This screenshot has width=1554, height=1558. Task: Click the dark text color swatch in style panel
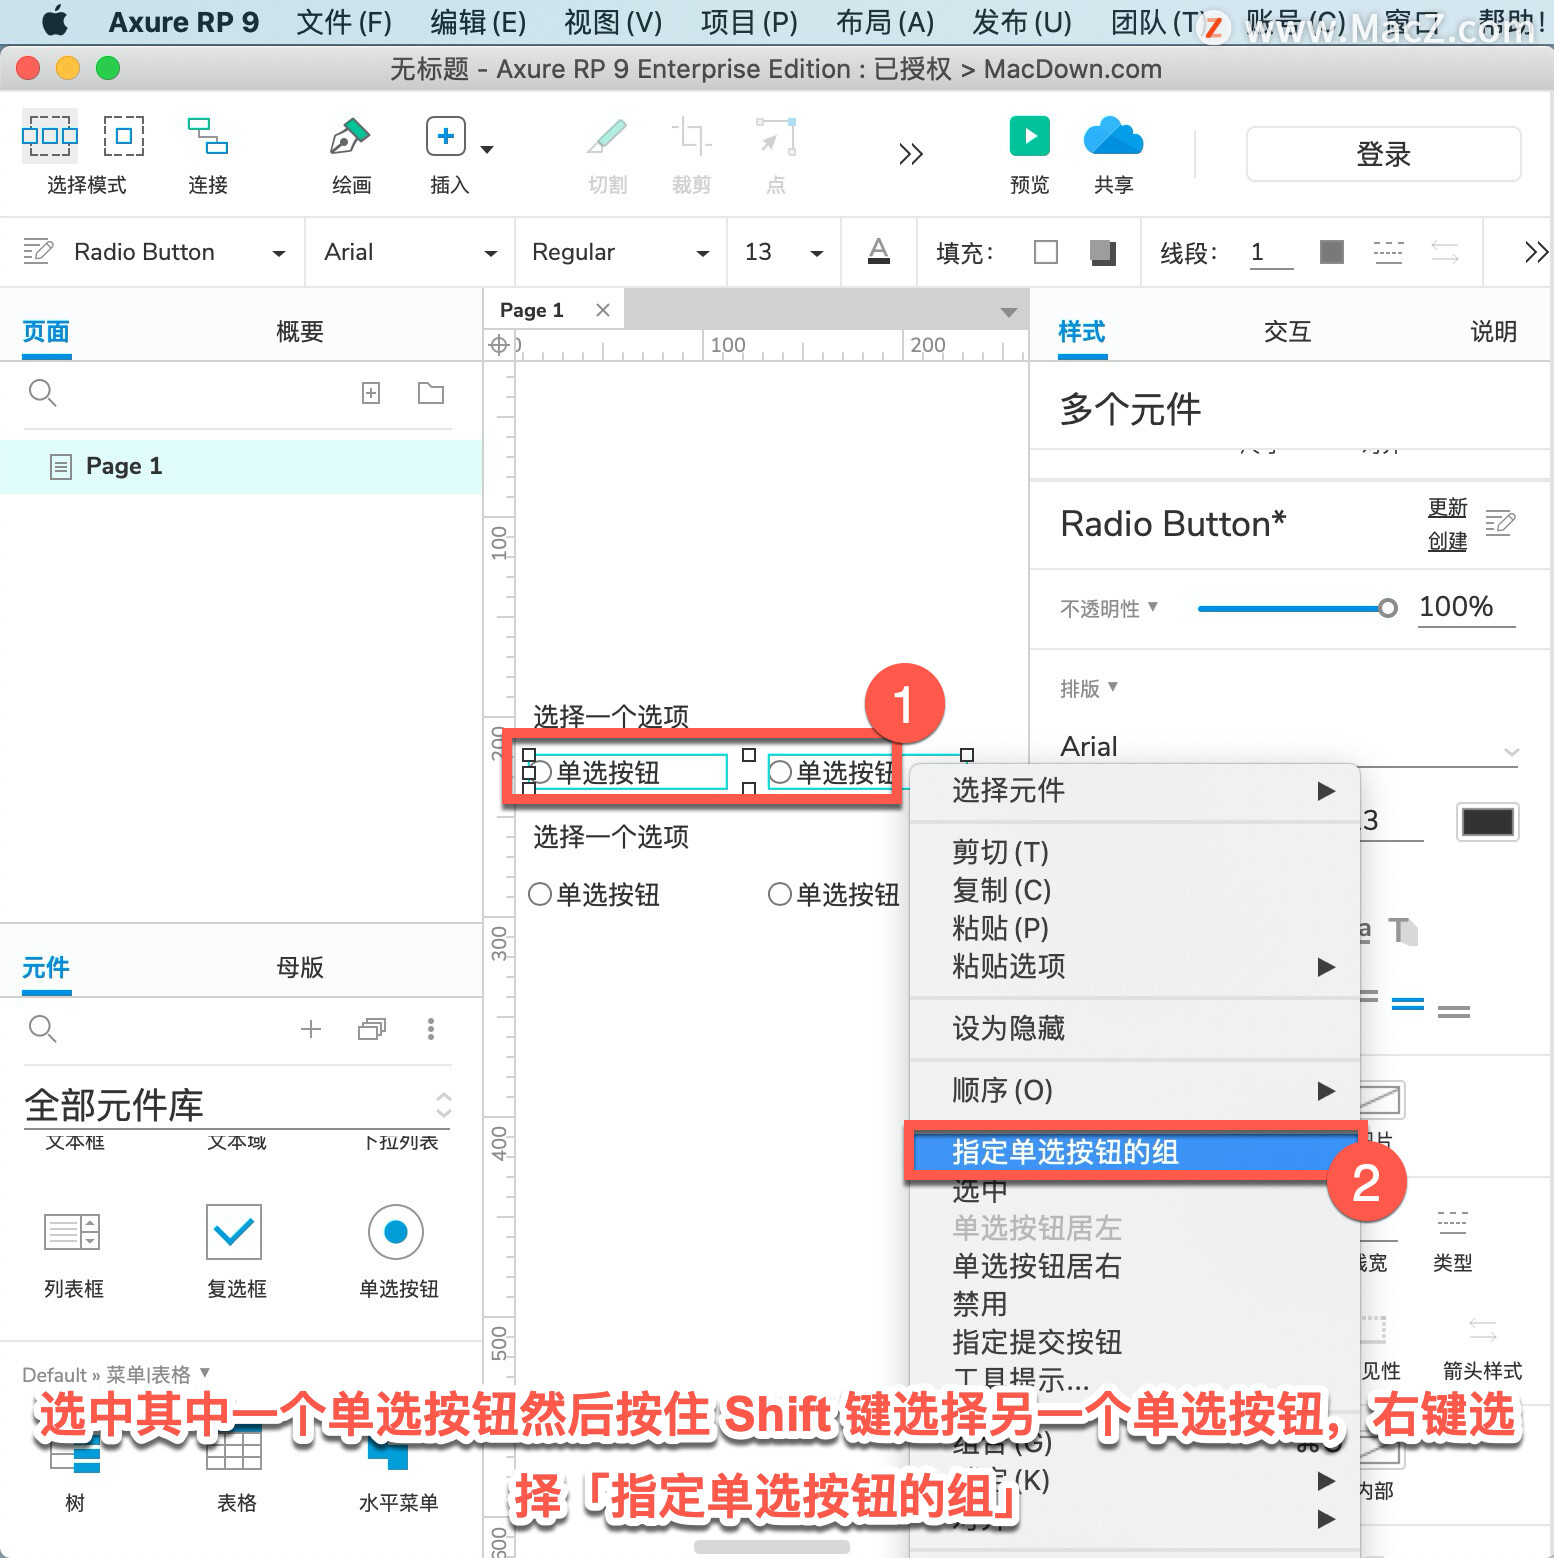[x=1488, y=822]
